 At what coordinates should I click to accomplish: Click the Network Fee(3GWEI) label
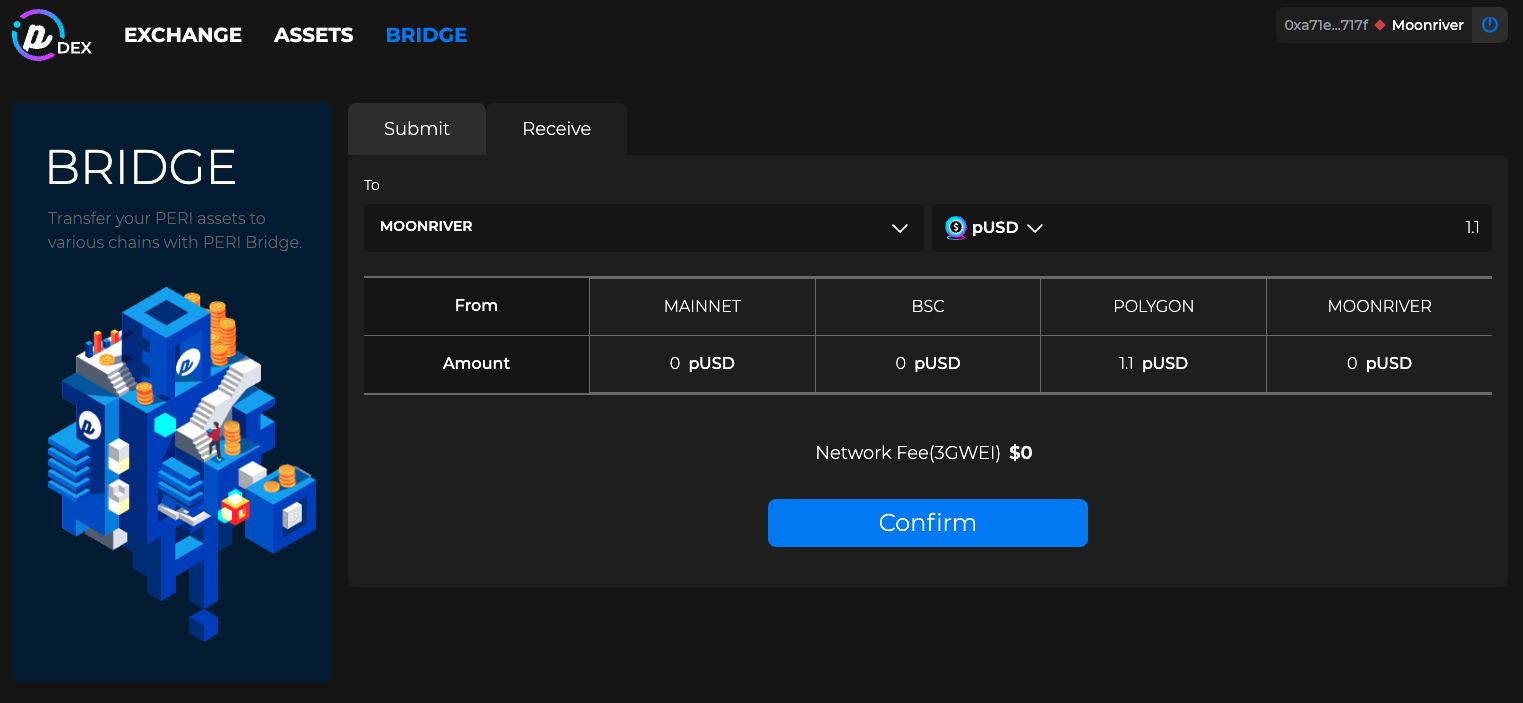908,453
